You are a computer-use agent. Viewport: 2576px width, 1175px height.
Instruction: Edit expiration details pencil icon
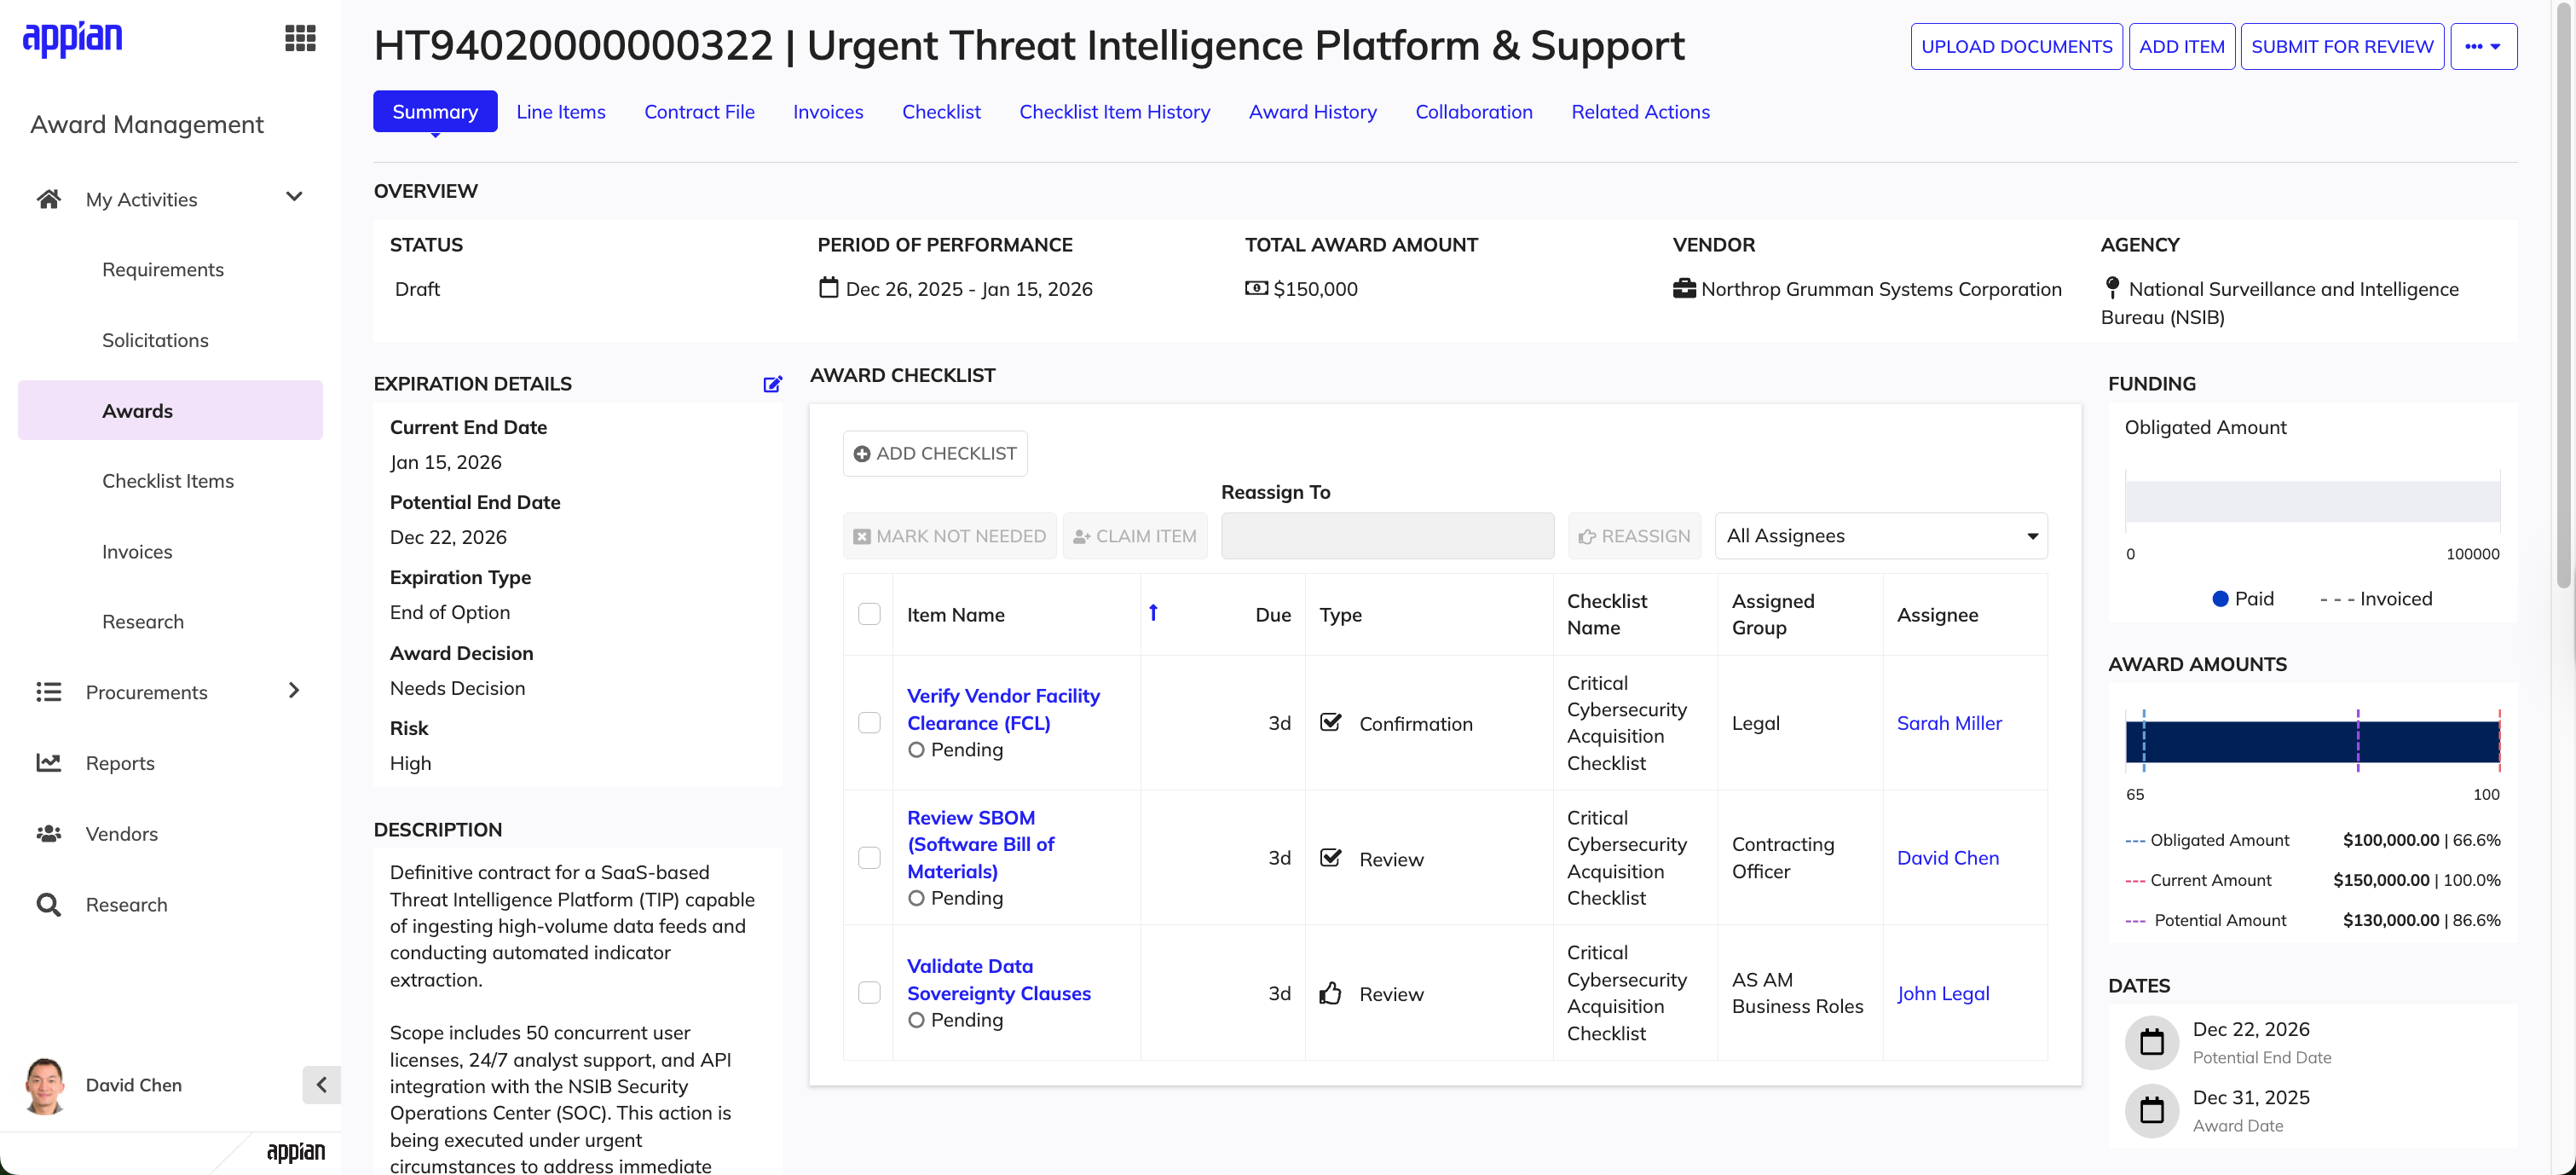(772, 384)
